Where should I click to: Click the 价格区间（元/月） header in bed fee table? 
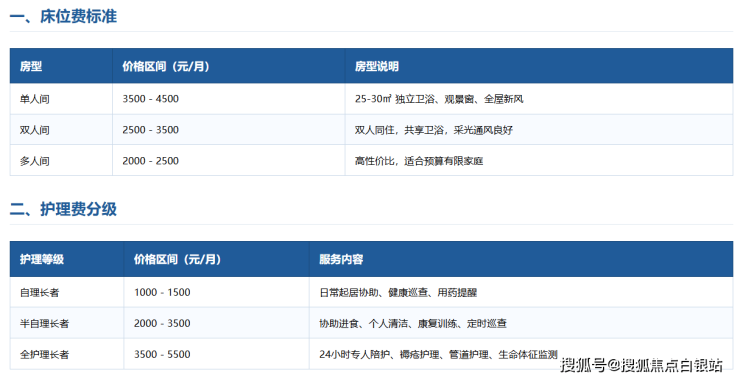[x=166, y=66]
